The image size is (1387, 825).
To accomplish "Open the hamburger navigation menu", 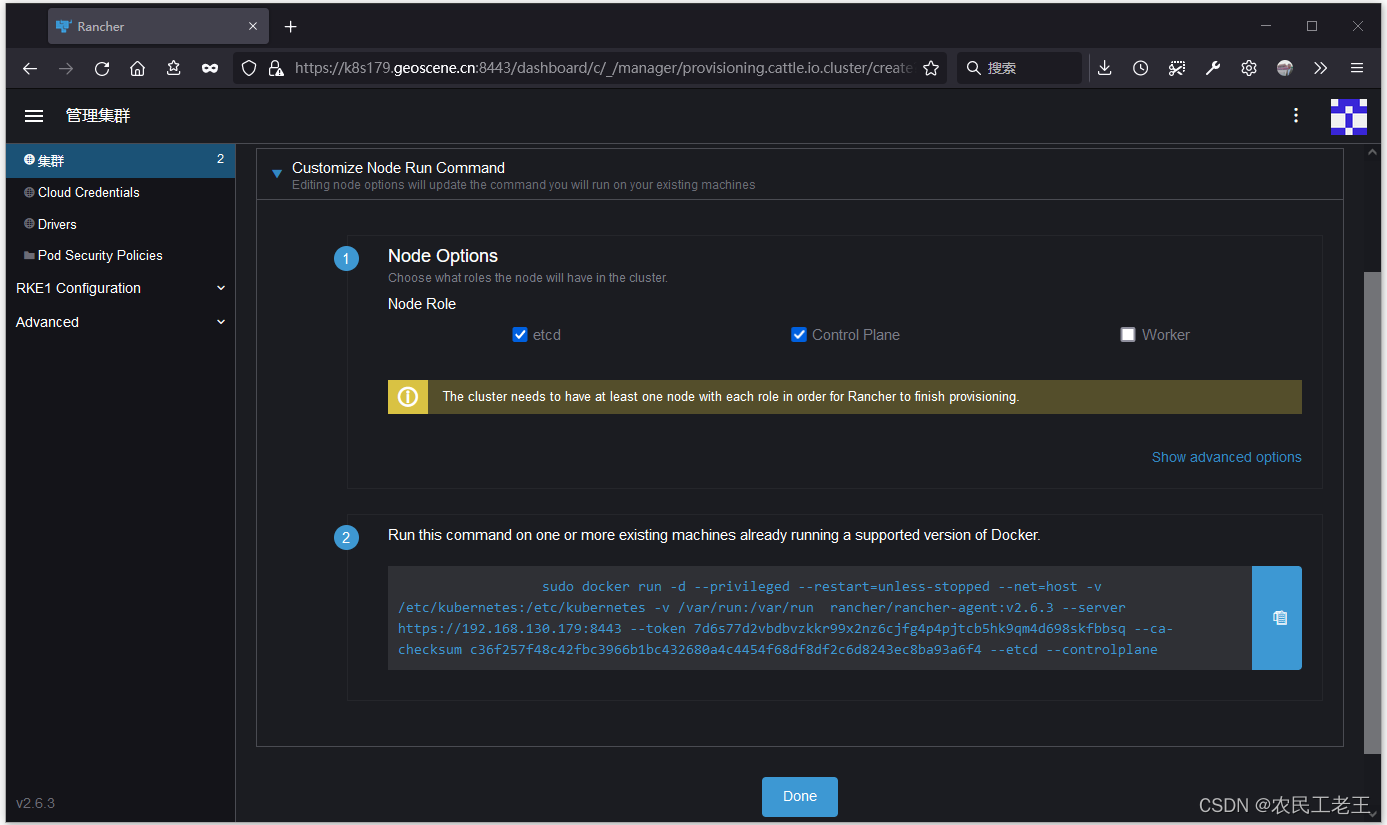I will pos(34,116).
